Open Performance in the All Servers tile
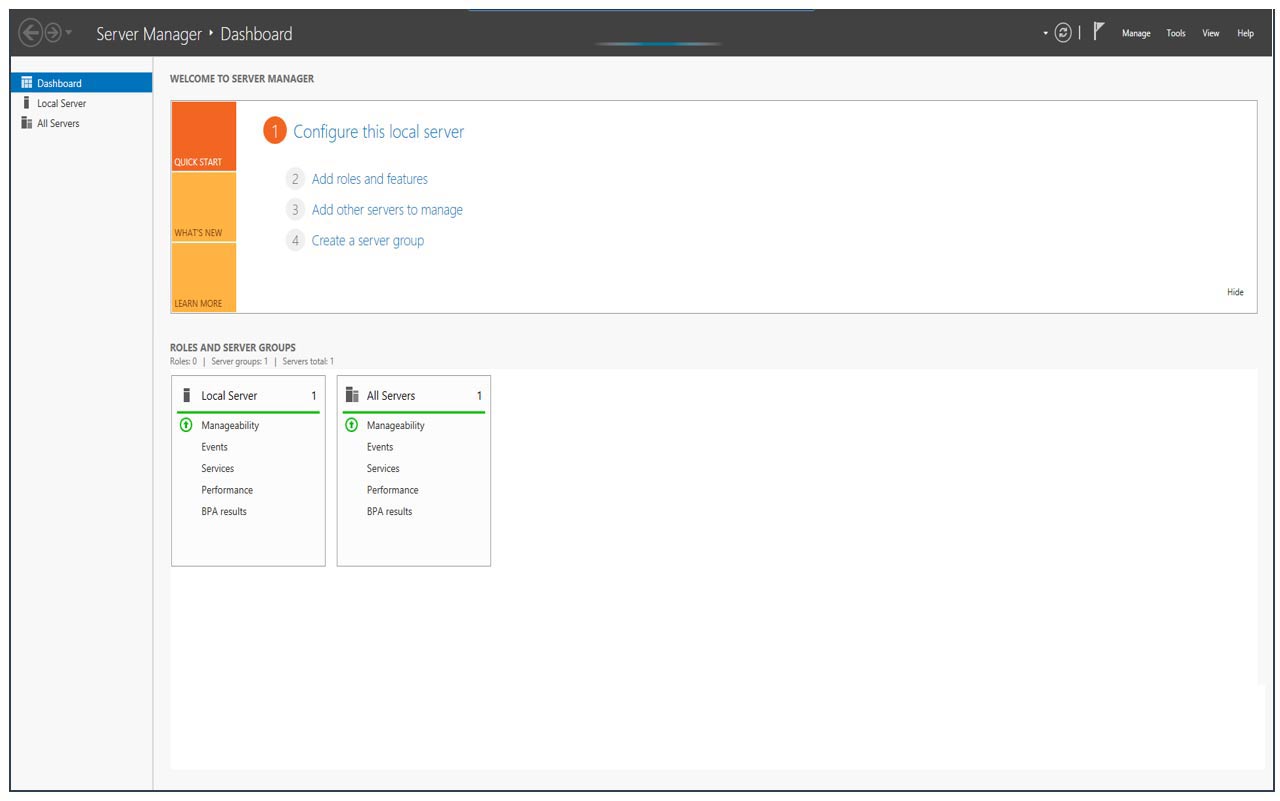The image size is (1280, 801). [x=393, y=490]
